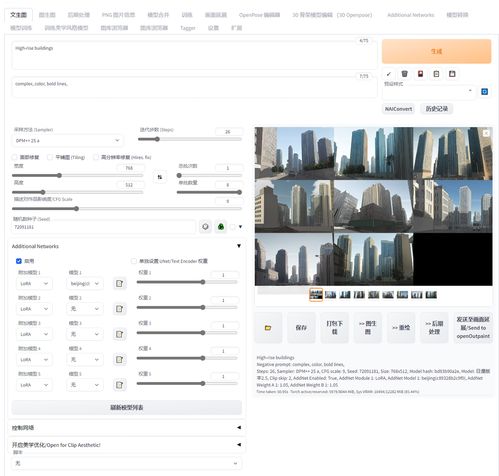Enable the Tiling checkbox

click(x=50, y=157)
